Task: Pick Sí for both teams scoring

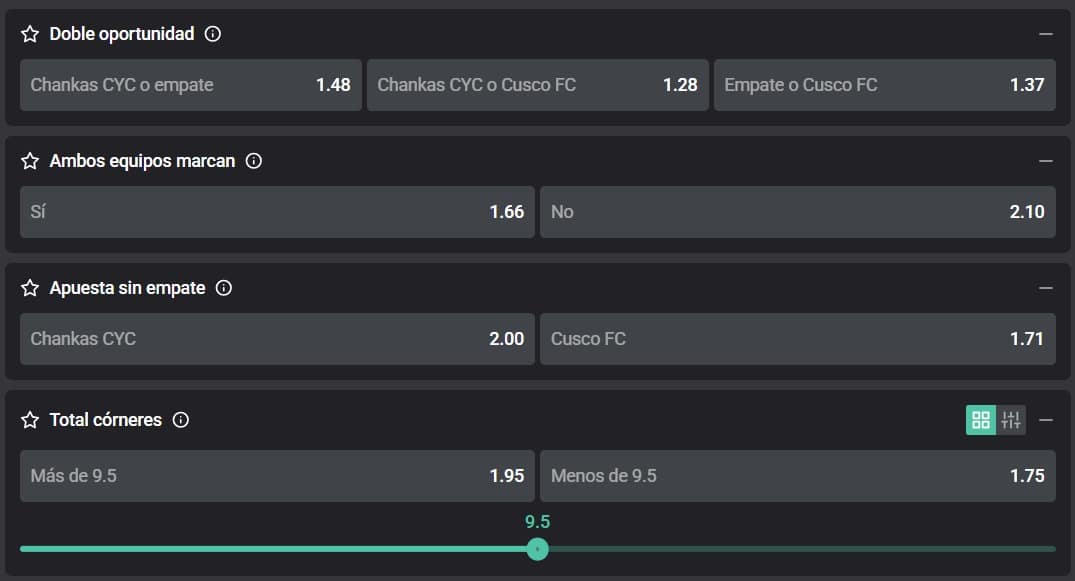Action: (277, 212)
